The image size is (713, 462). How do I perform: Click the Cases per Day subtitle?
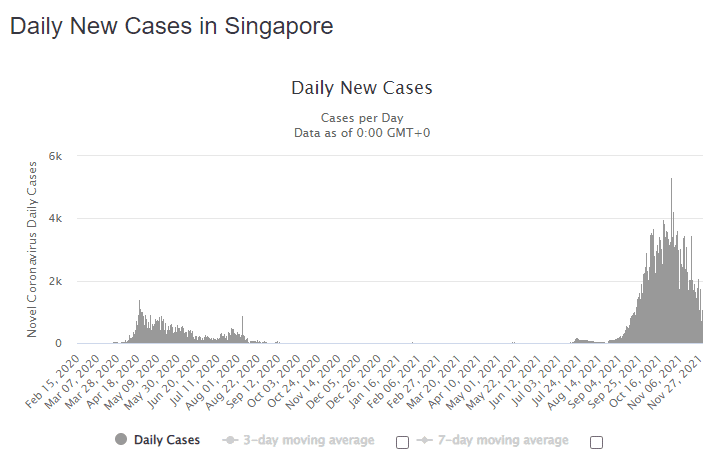[361, 118]
